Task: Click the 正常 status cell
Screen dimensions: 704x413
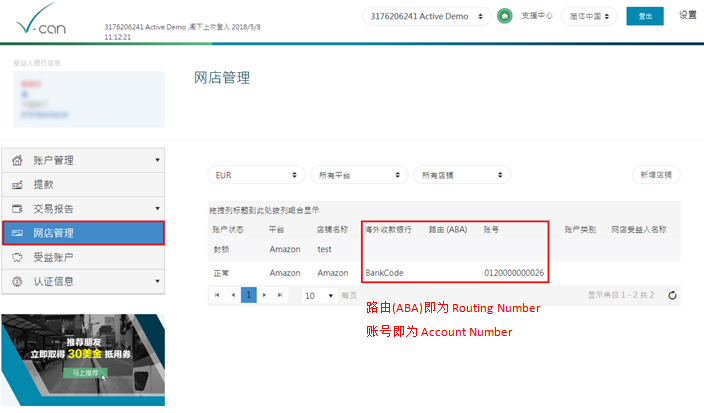Action: [221, 273]
